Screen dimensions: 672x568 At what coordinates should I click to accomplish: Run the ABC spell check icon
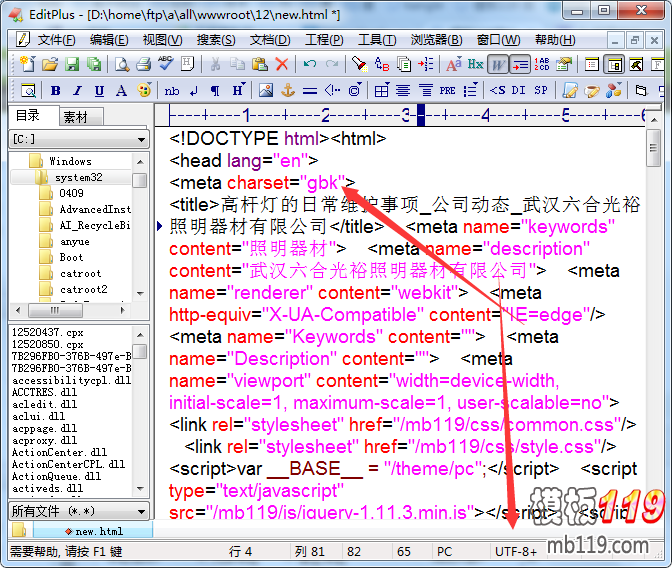(x=165, y=63)
